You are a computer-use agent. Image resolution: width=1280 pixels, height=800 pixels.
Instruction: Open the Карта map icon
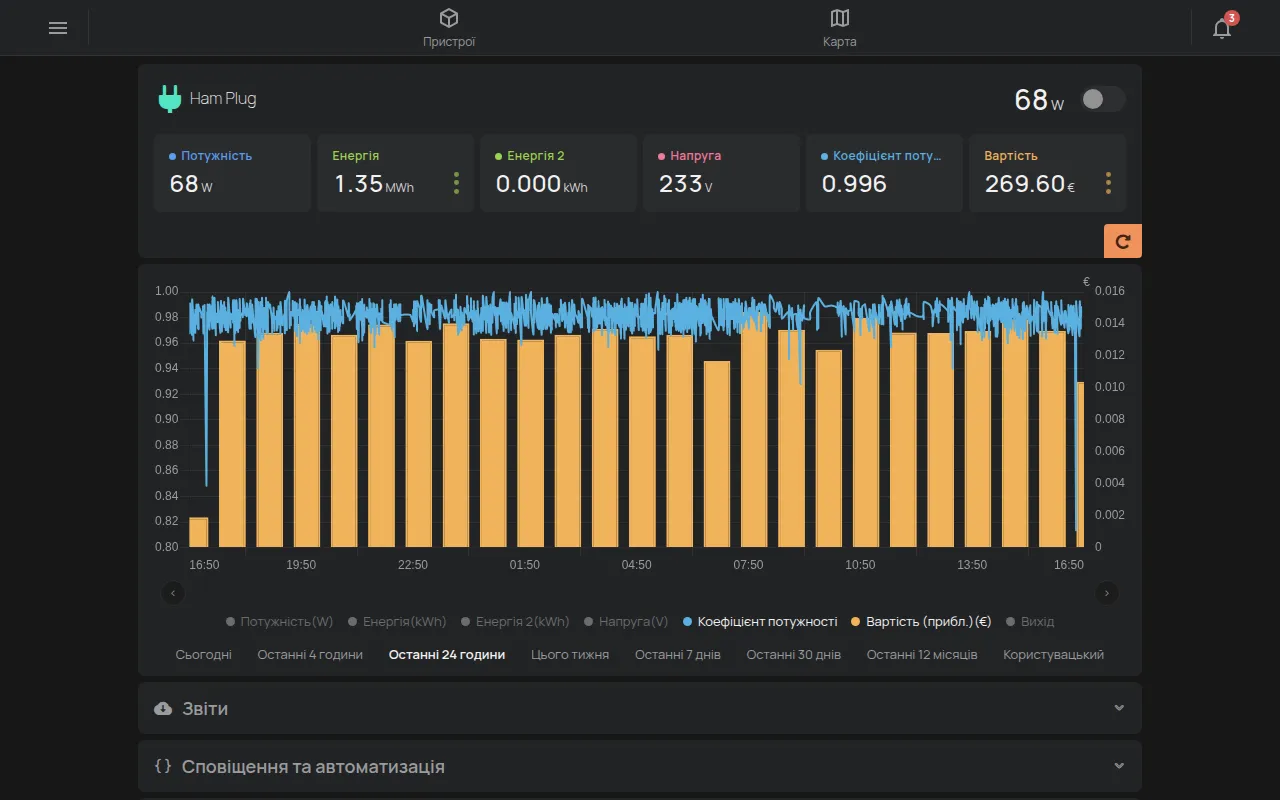tap(840, 18)
